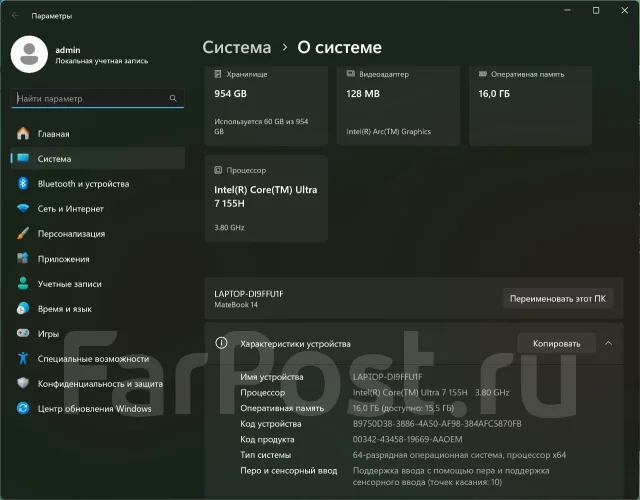
Task: Click the Bluetooth icon in sidebar
Action: click(x=23, y=183)
